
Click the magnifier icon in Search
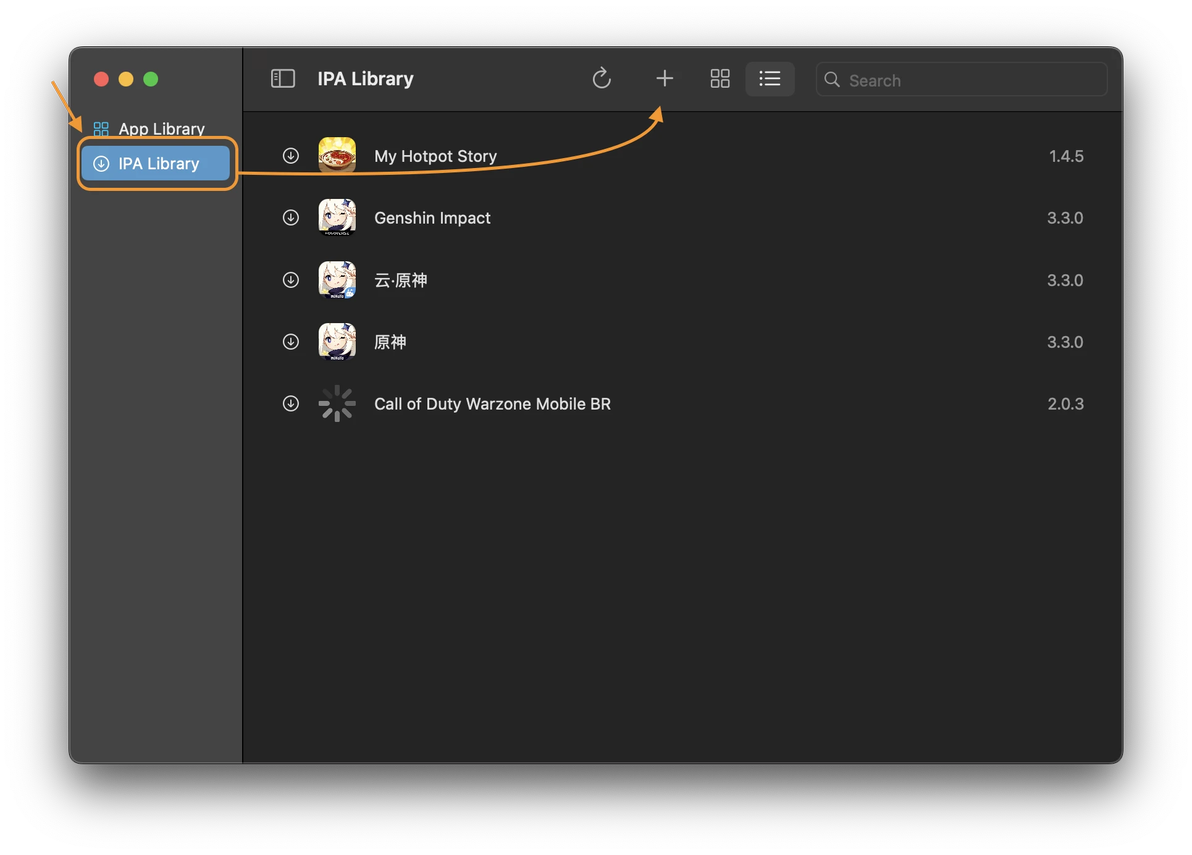(x=832, y=80)
